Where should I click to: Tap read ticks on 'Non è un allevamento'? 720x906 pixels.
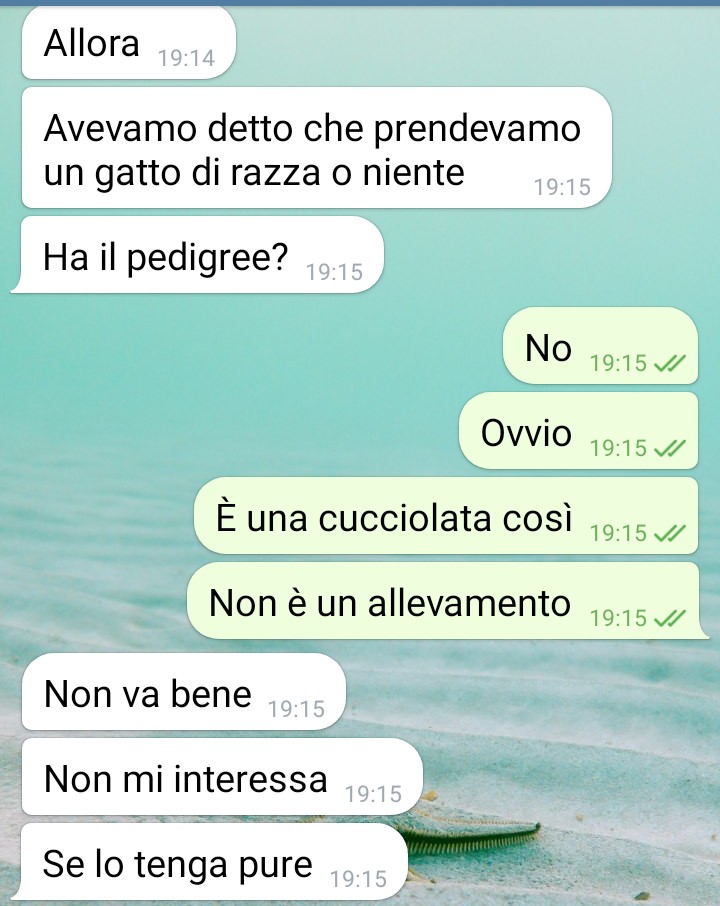670,618
